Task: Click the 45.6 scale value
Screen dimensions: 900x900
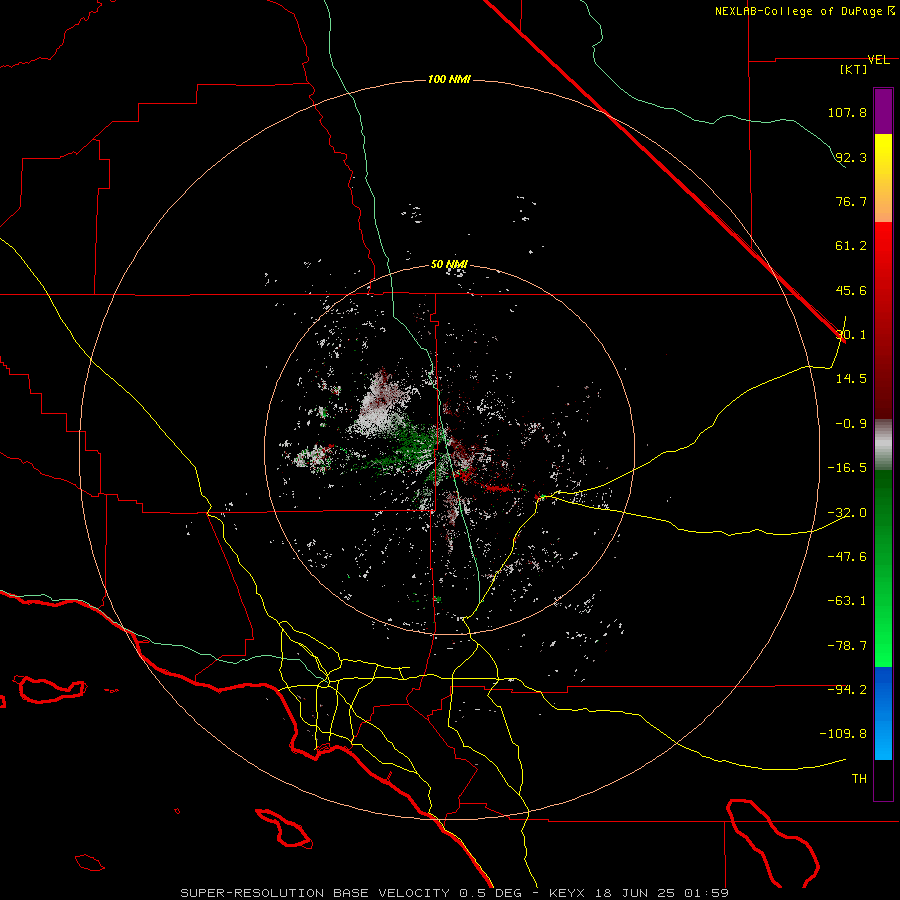Action: pos(851,290)
